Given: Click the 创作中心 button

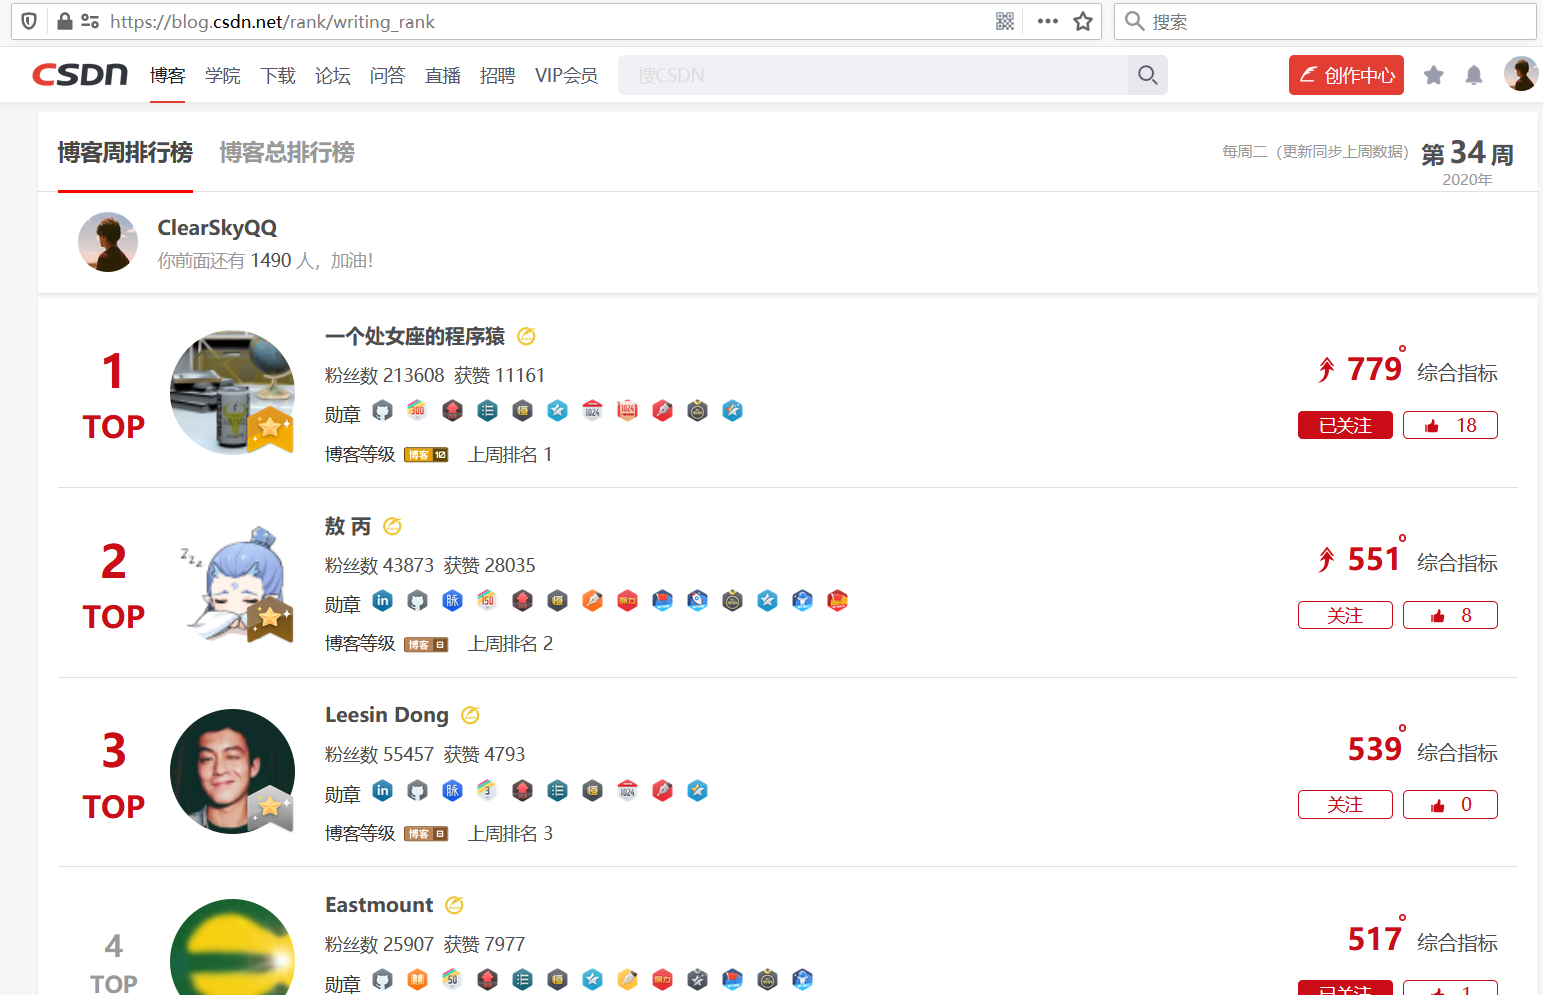Looking at the screenshot, I should 1346,75.
